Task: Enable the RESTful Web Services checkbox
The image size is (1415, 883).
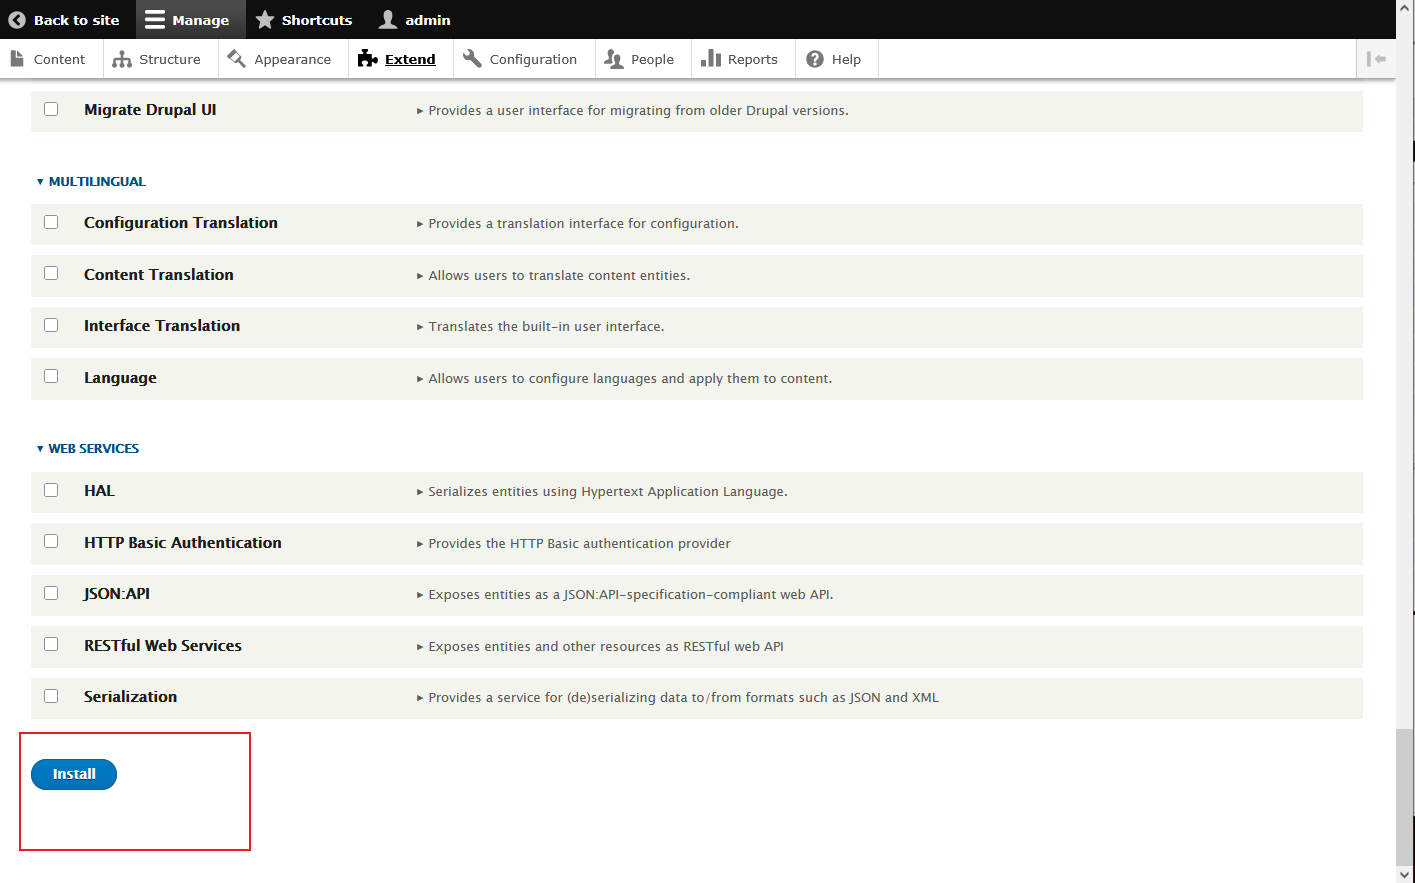Action: pyautogui.click(x=51, y=644)
